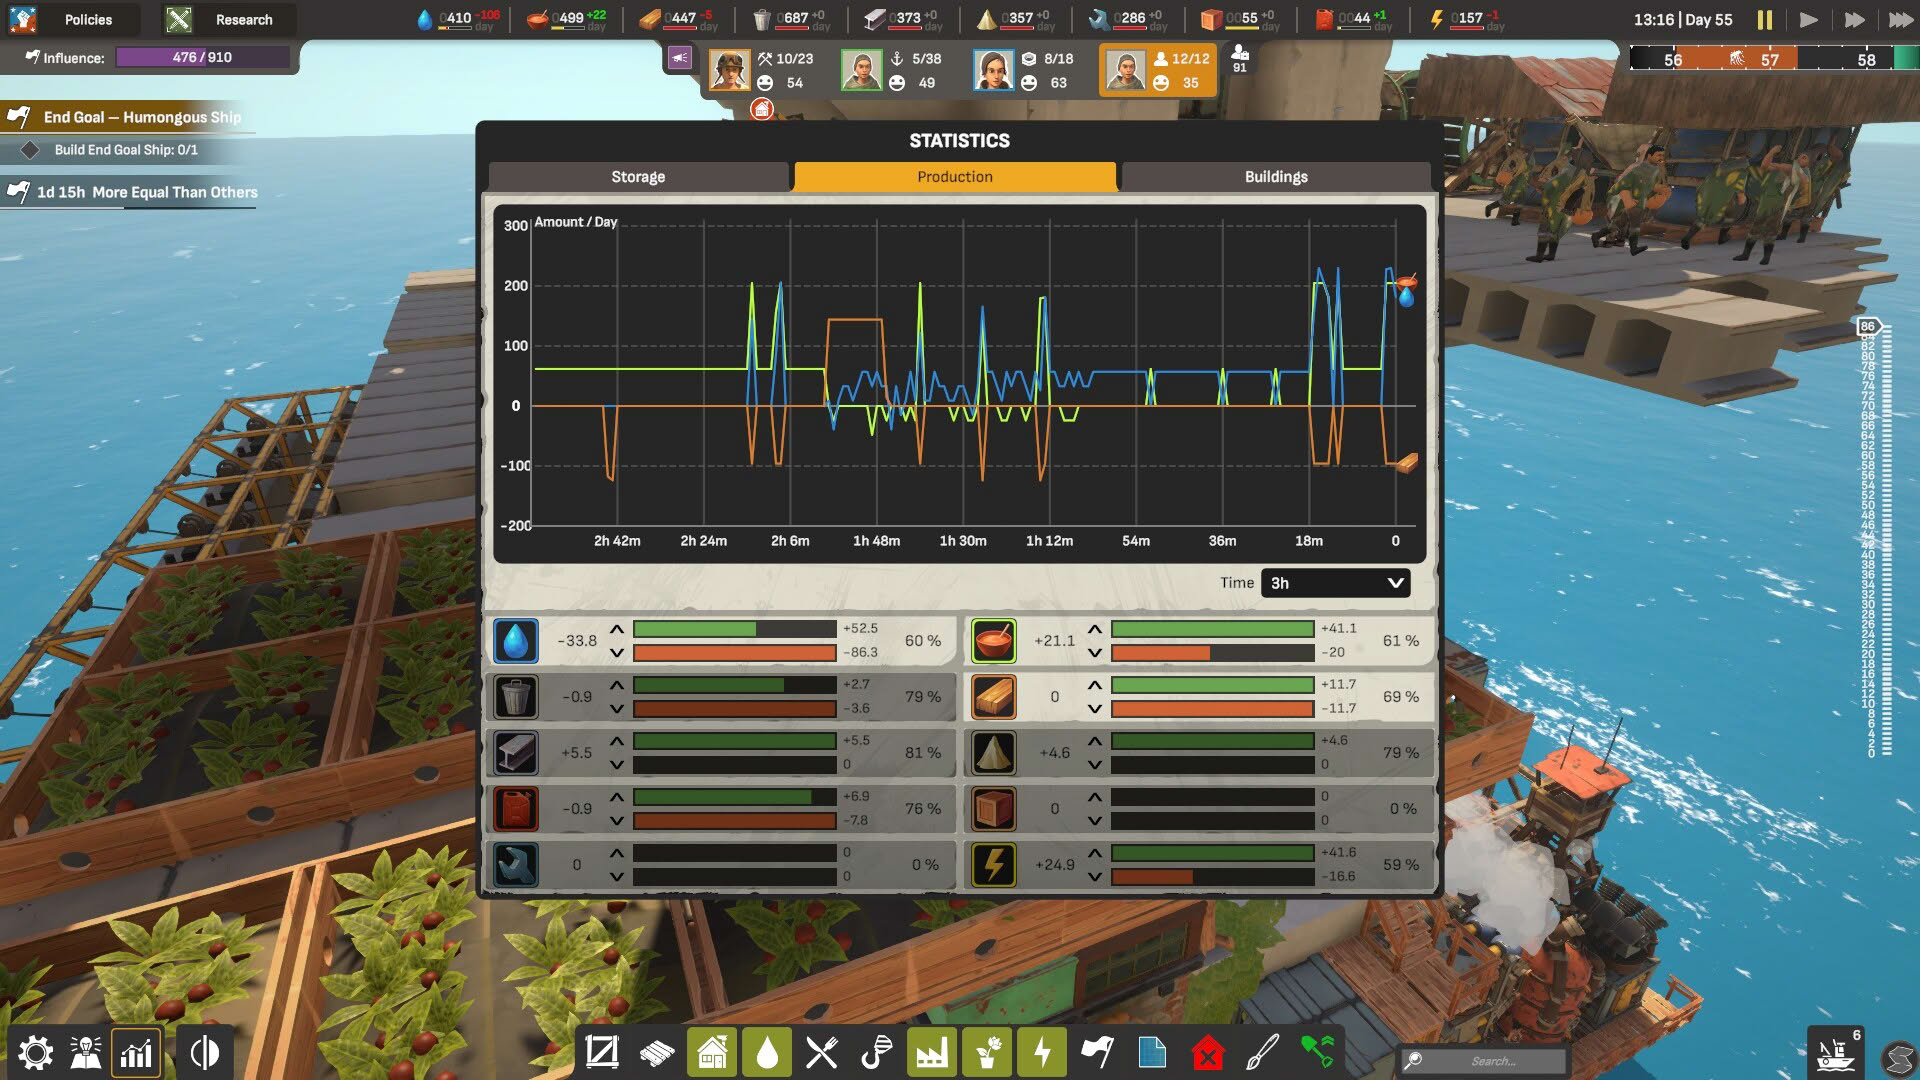Toggle the wood plank resource graph line
Viewport: 1920px width, 1080px height.
(x=994, y=697)
